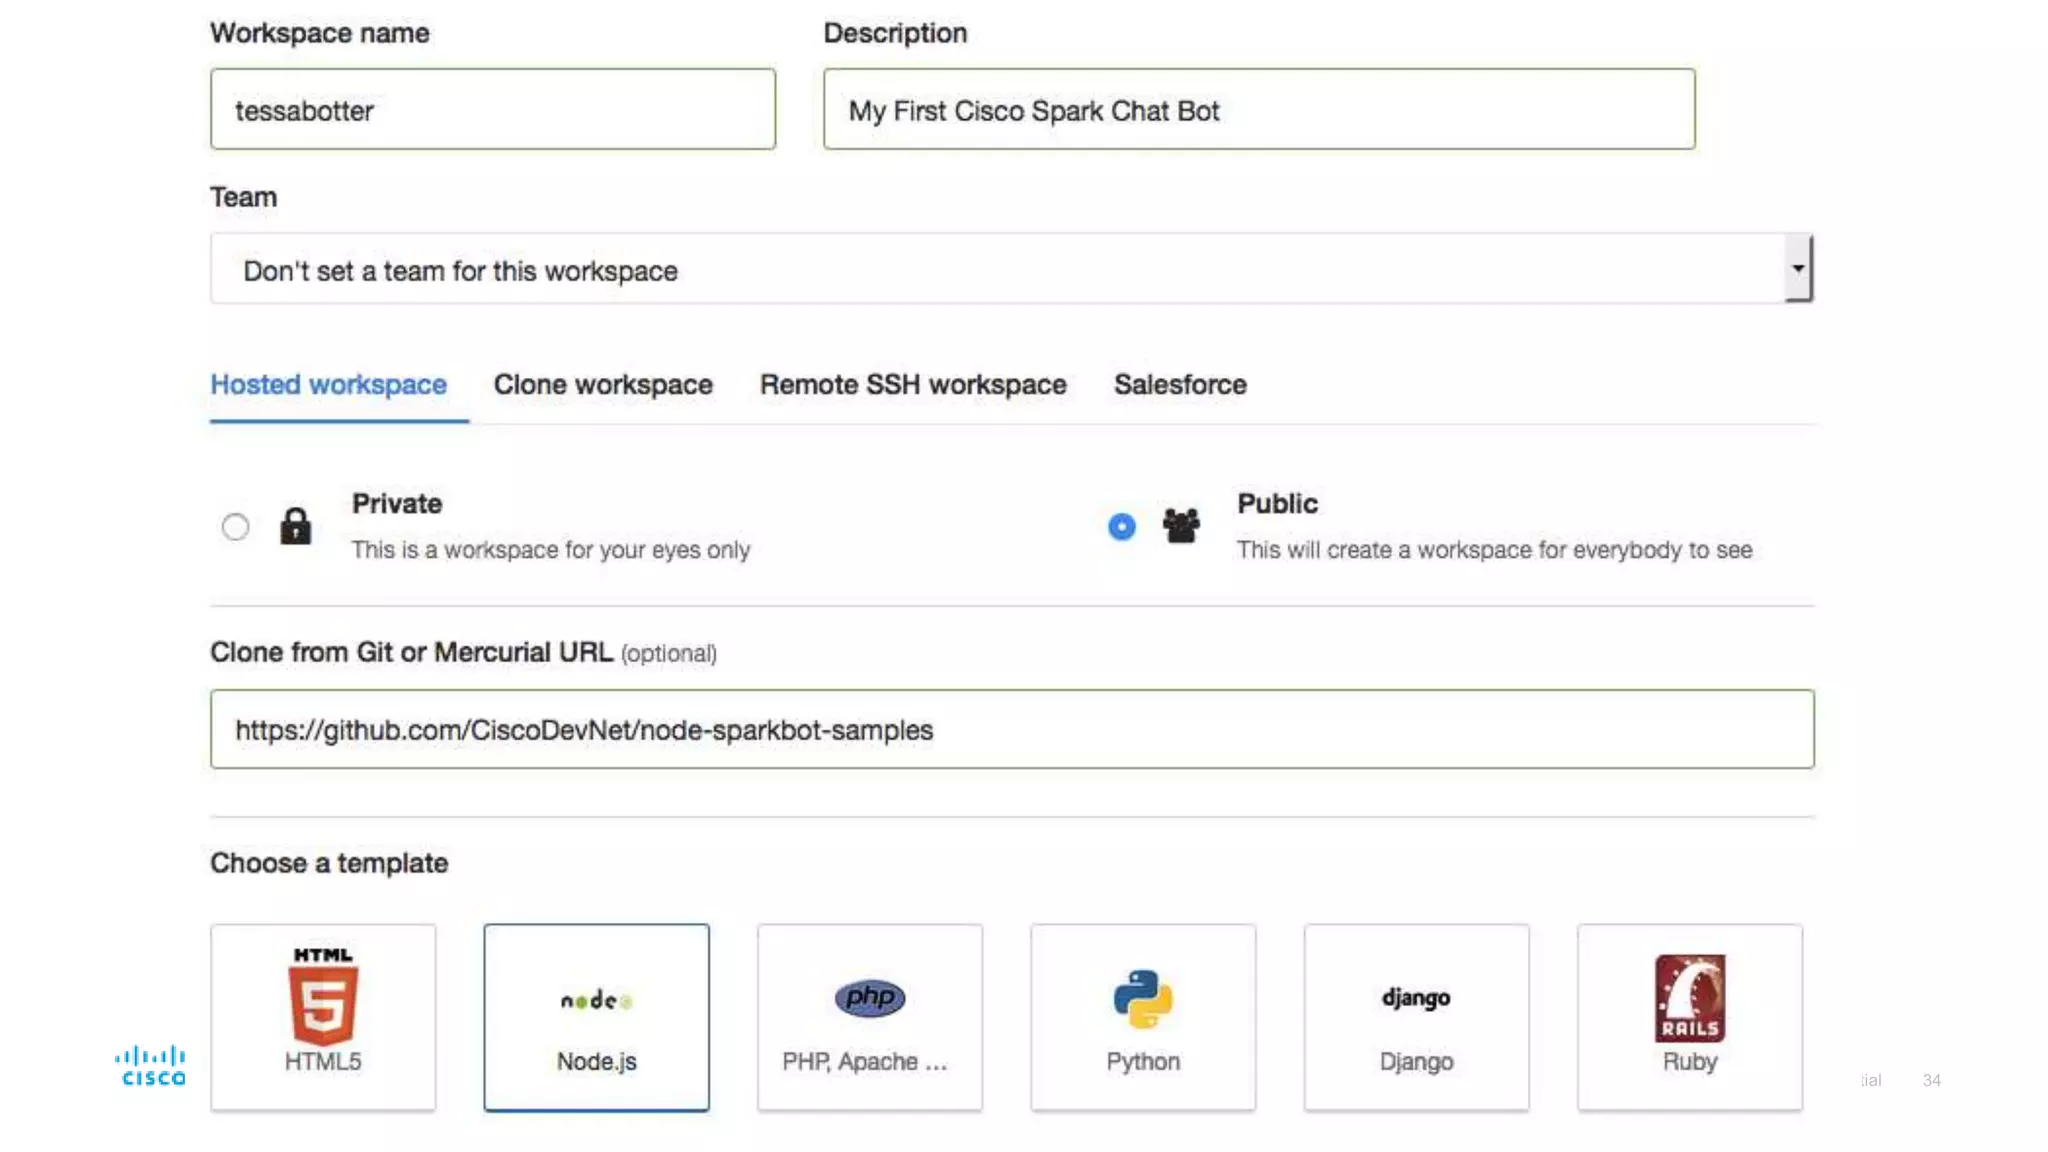Select the Ruby on Rails template icon
This screenshot has height=1152, width=2048.
coord(1689,998)
